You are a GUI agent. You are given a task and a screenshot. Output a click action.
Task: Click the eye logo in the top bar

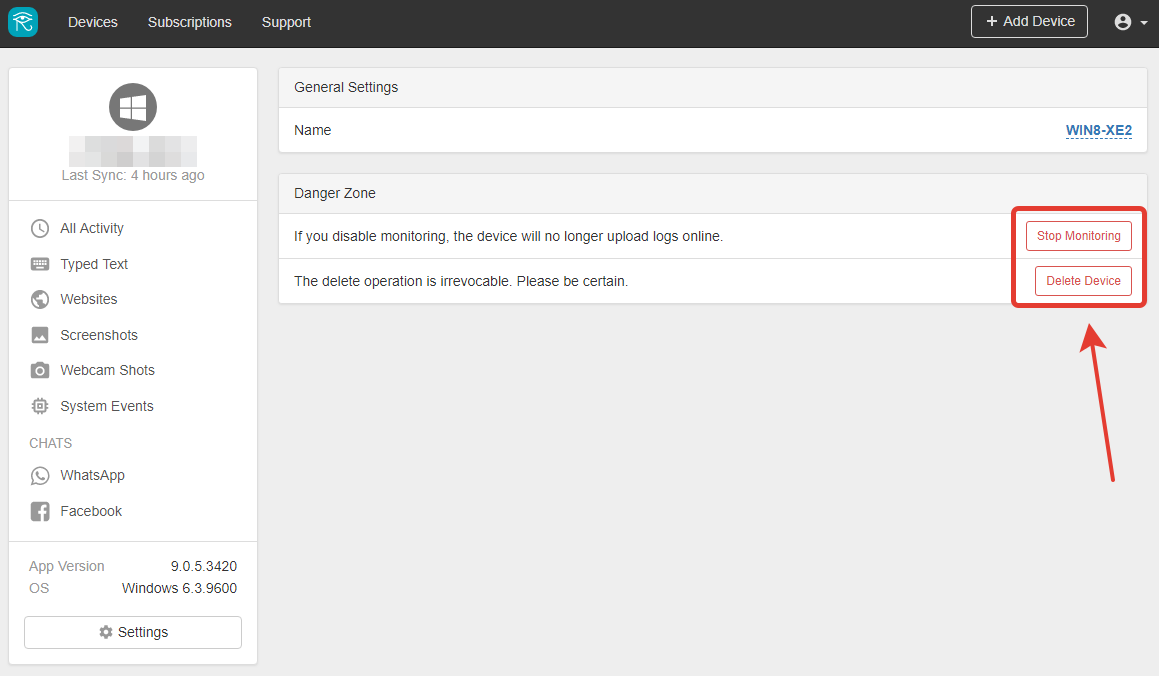pyautogui.click(x=23, y=22)
